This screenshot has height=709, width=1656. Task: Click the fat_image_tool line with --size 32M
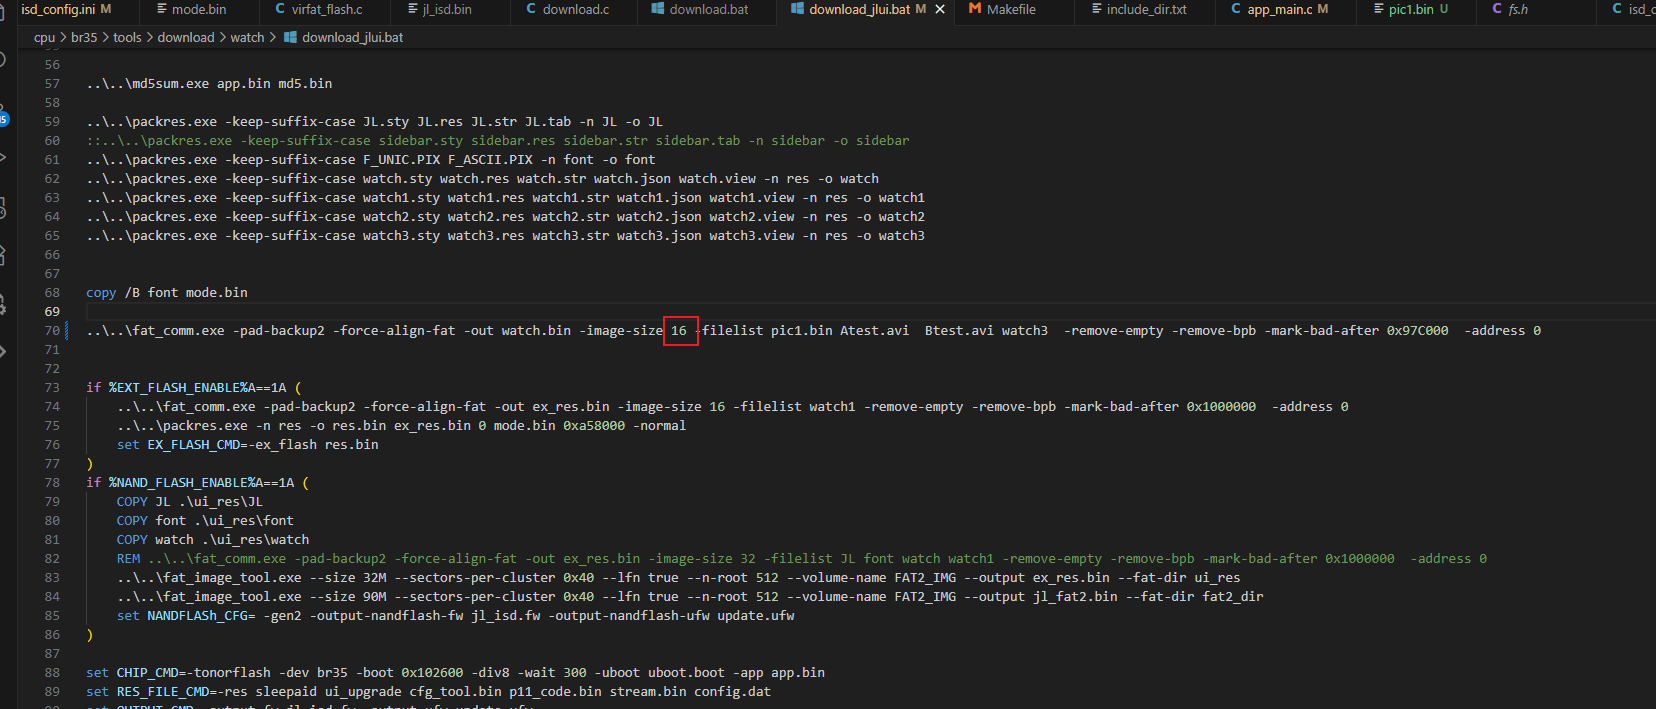[x=679, y=577]
